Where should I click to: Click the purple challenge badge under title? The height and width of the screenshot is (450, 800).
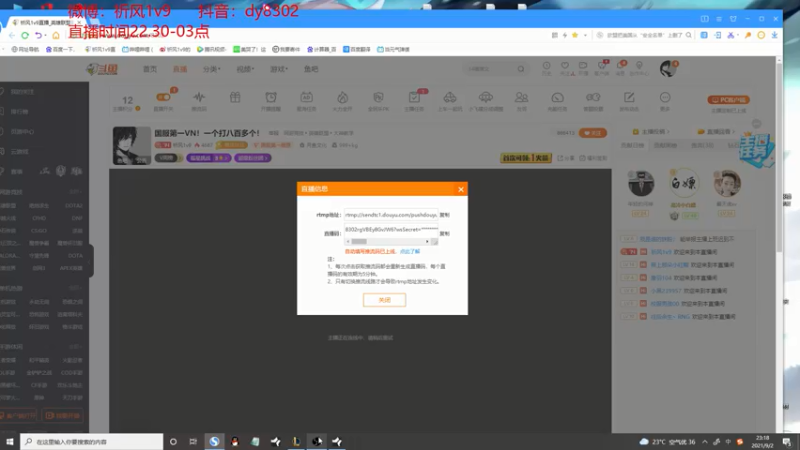pos(208,158)
